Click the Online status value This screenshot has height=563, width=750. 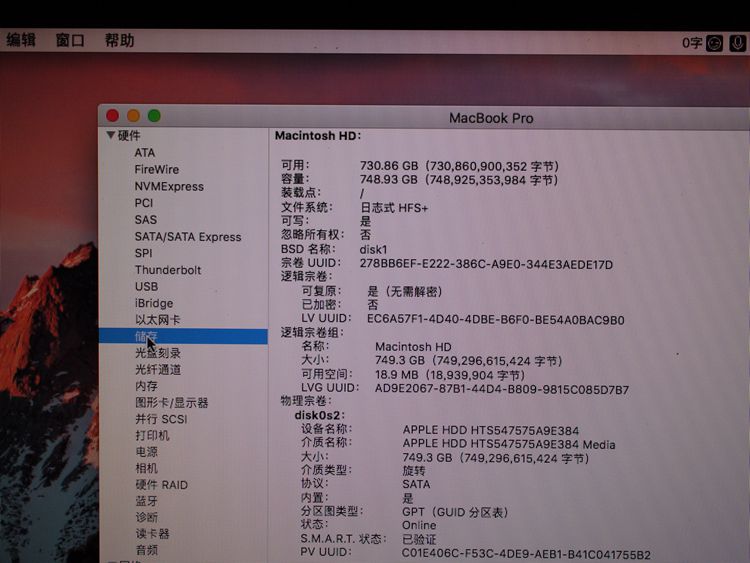[x=419, y=525]
